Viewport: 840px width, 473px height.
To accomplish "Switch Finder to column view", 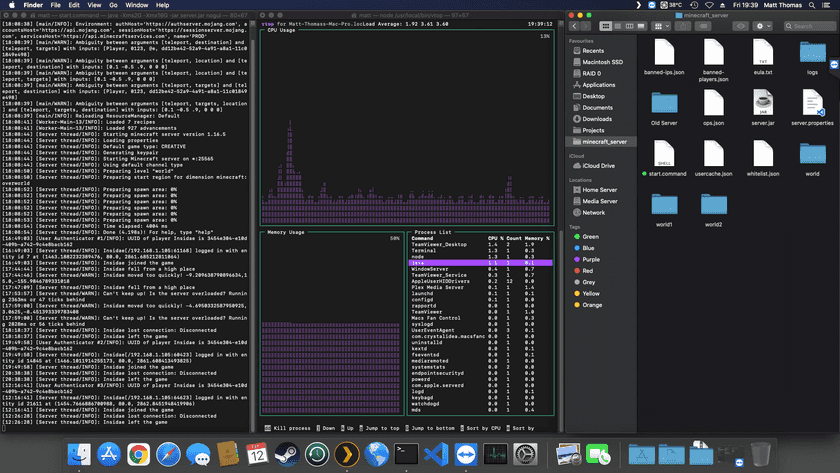I will [x=629, y=26].
